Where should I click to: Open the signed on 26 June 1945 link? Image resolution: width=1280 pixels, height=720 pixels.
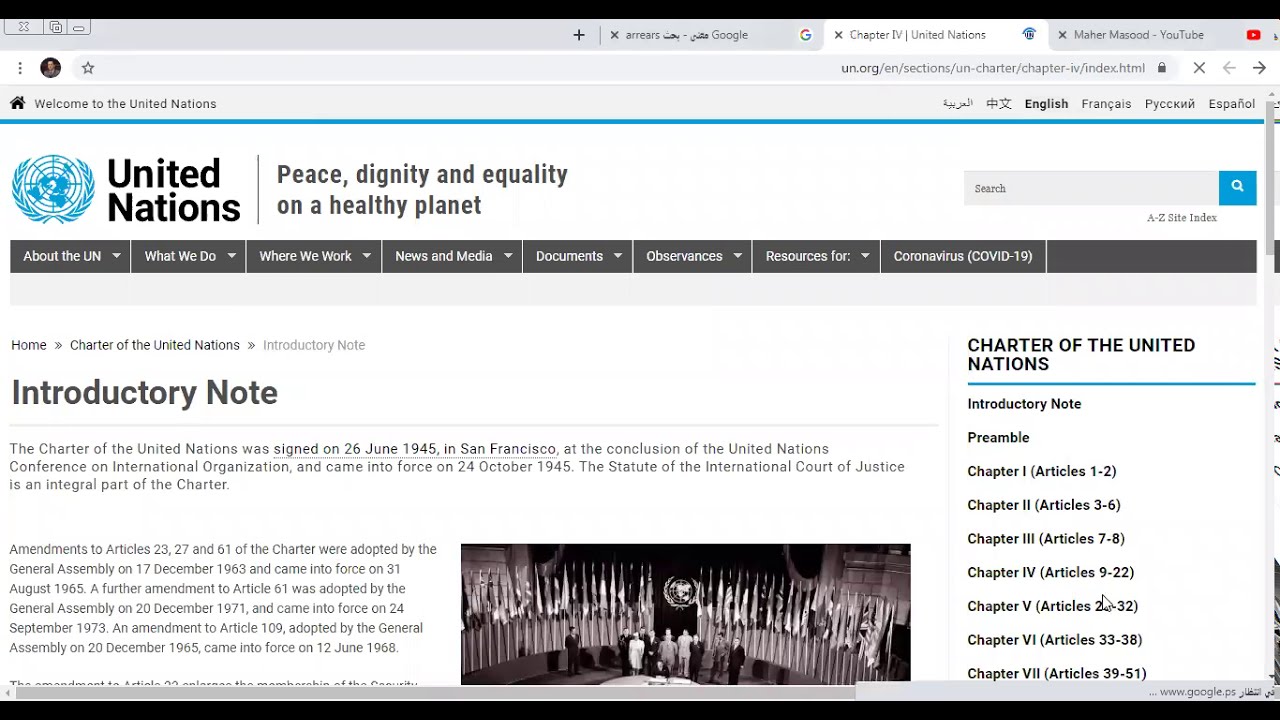click(414, 449)
